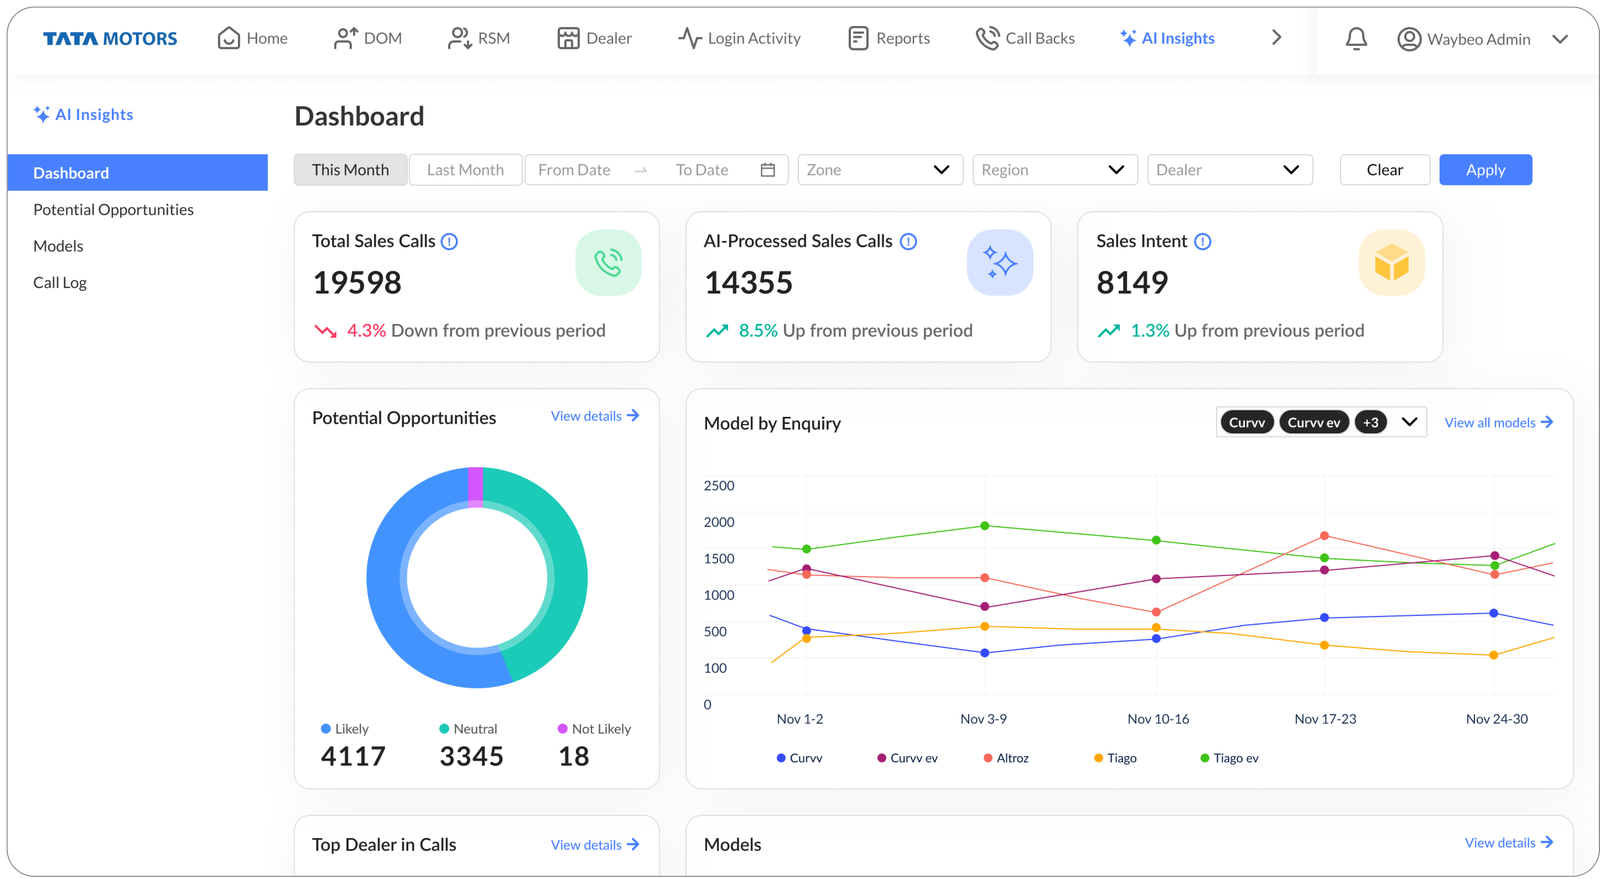Click the info icon beside AI-Processed Sales Calls
The height and width of the screenshot is (879, 1600).
tap(908, 242)
